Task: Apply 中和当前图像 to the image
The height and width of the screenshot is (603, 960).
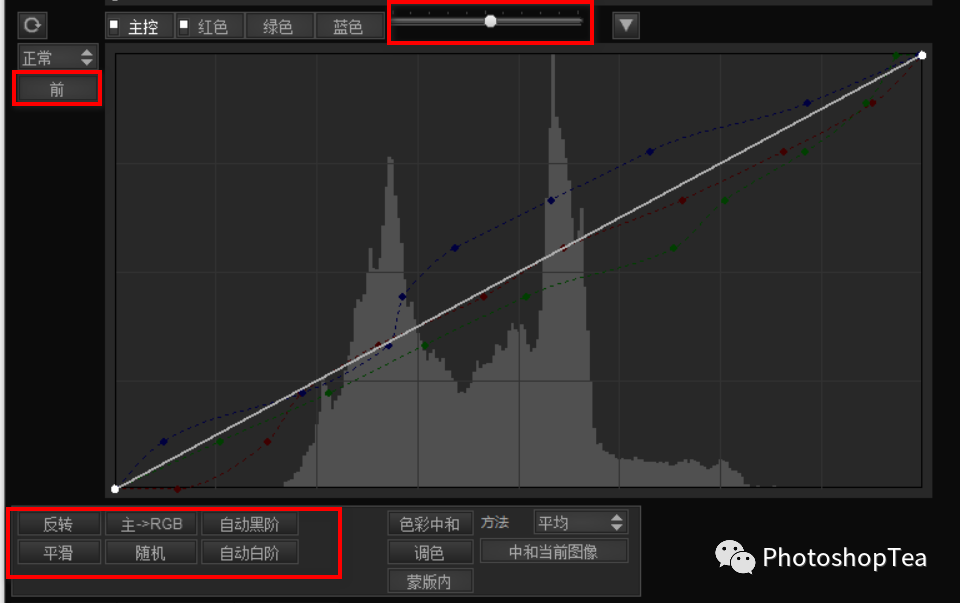Action: (555, 550)
